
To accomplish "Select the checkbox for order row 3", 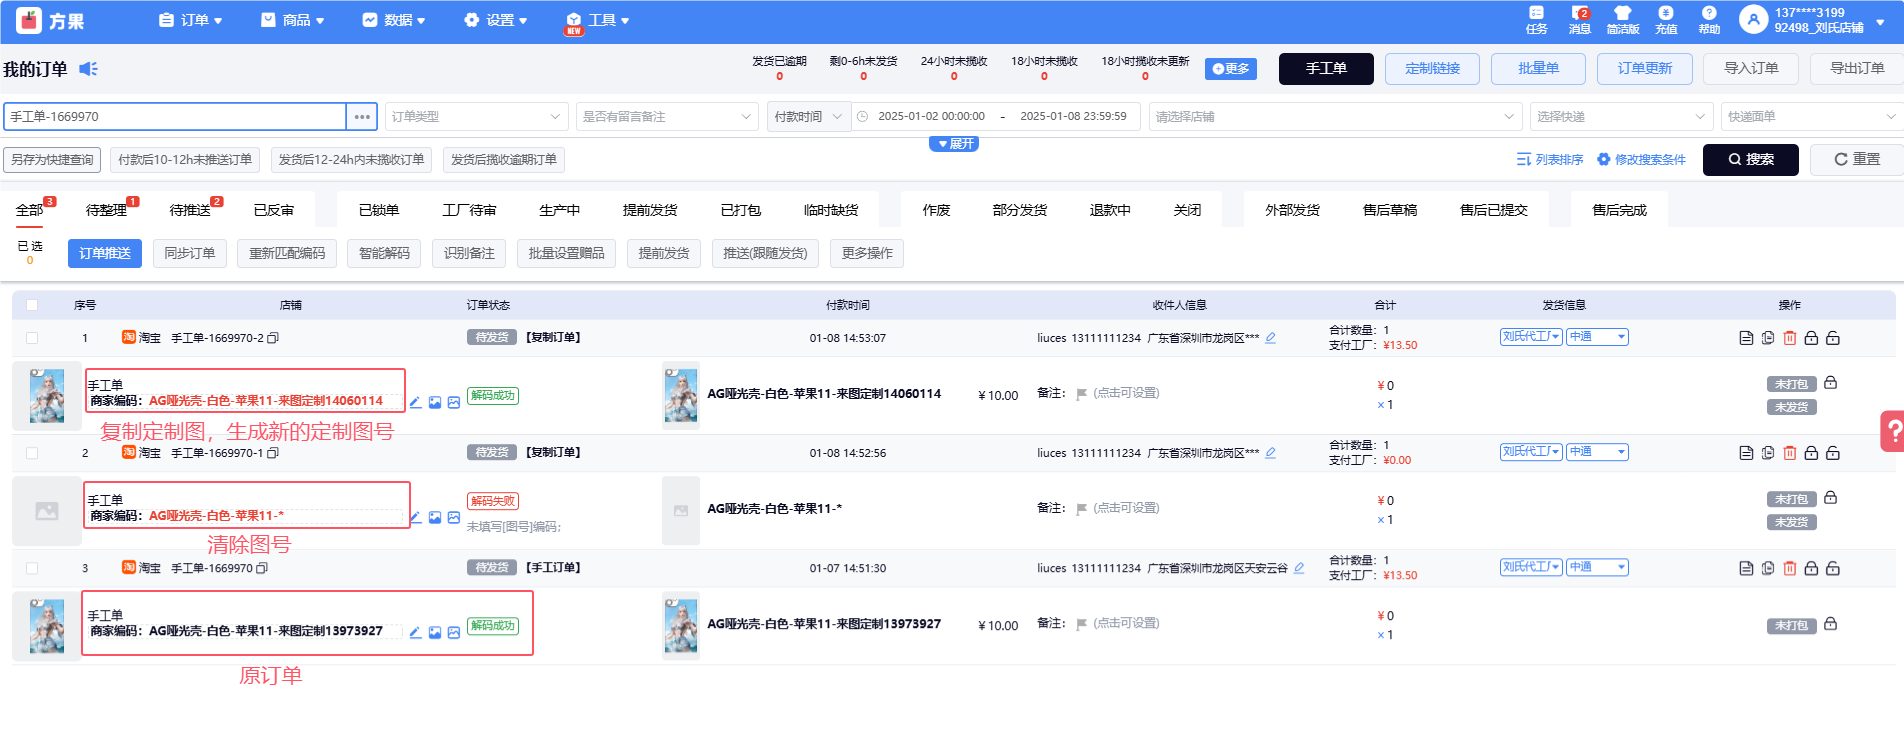I will [32, 568].
